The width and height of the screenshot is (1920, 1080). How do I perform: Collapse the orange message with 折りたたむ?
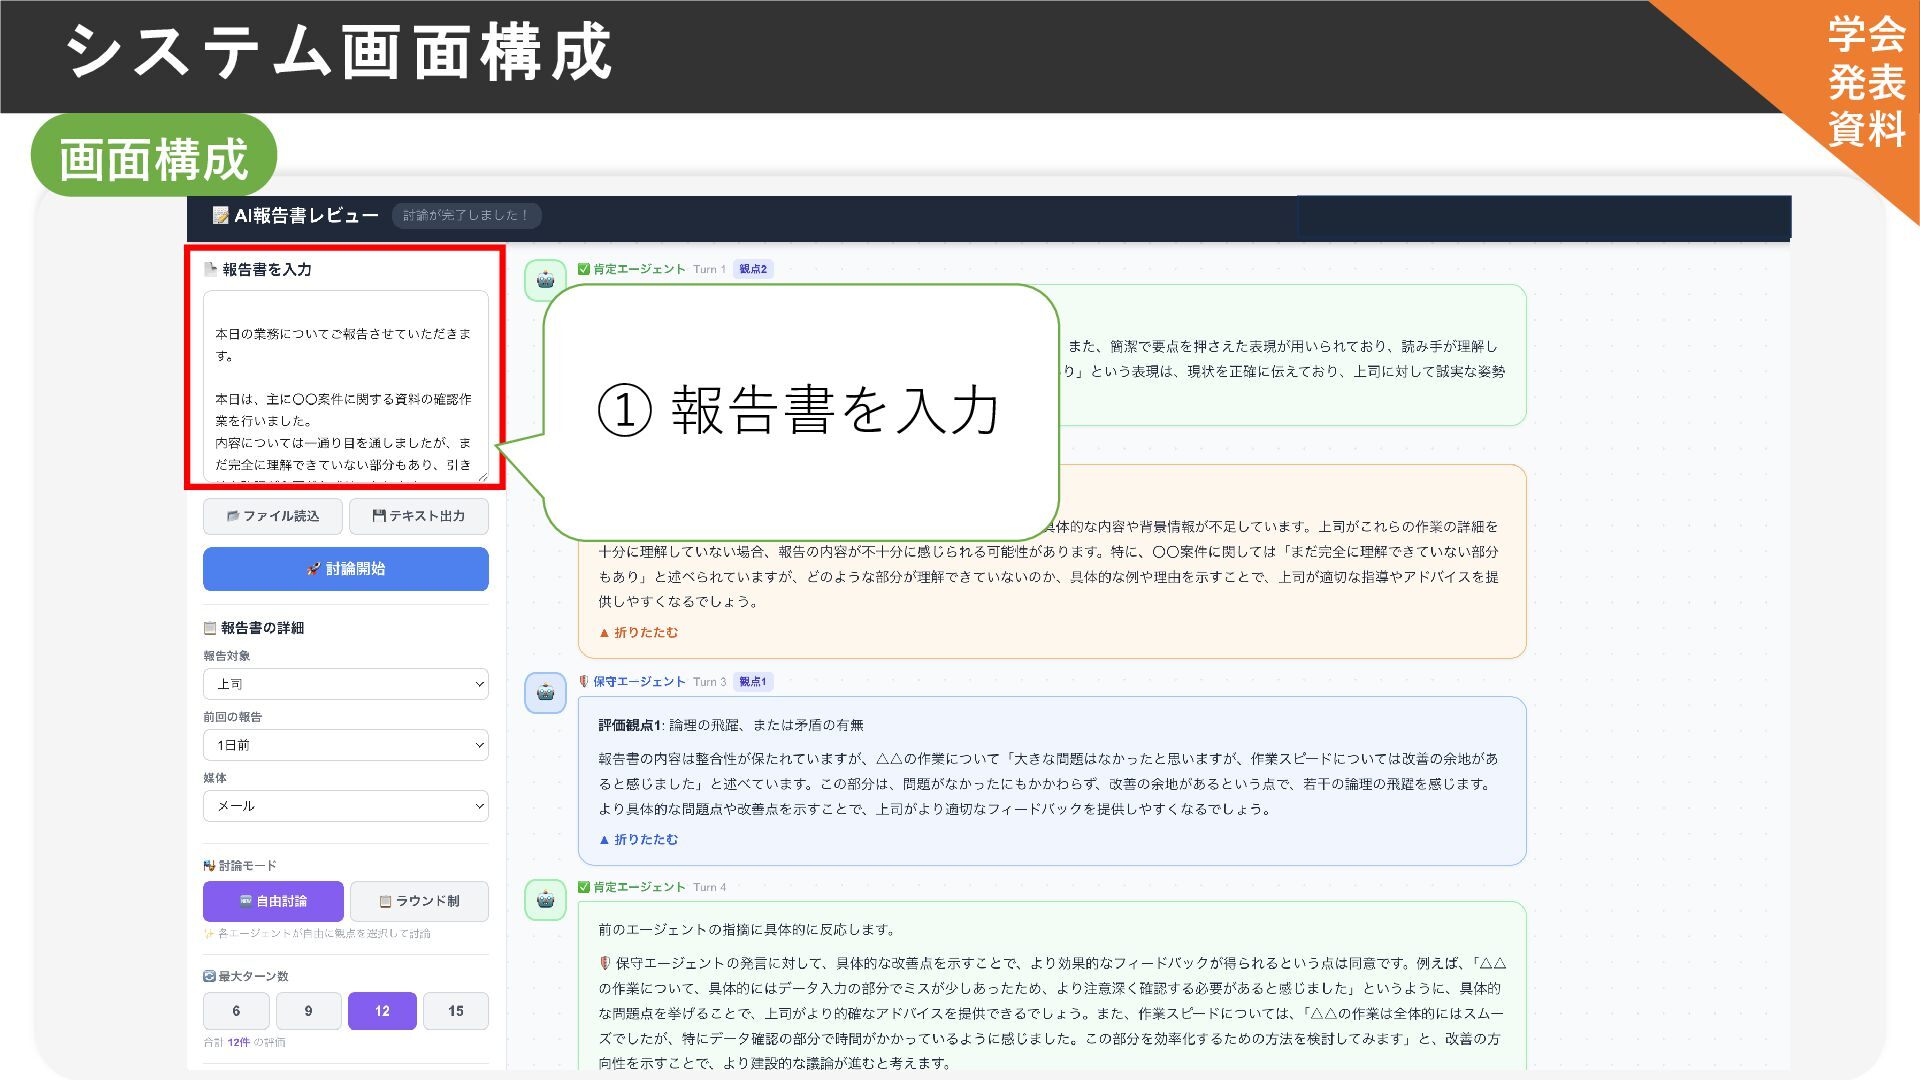(x=638, y=633)
